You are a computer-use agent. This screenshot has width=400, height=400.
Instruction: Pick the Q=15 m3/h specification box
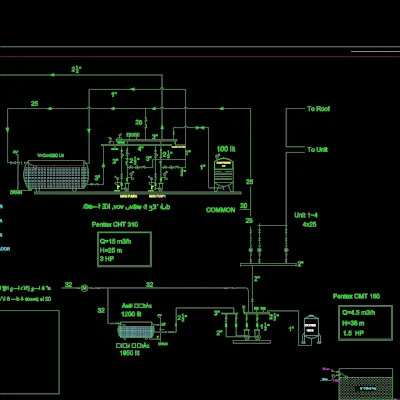124,250
